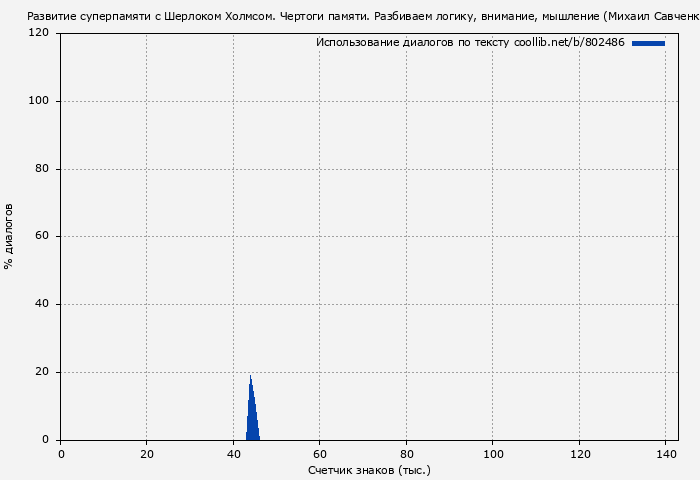Click the 100 tick on the vertical axis
Screen dimensions: 700x480
pos(39,101)
